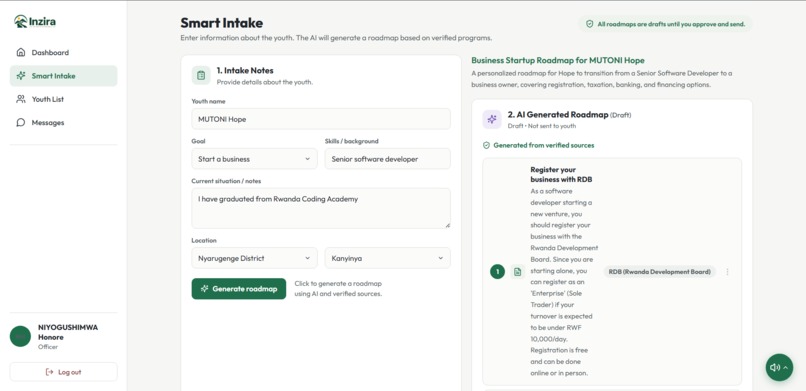Click the step 1 number badge

497,272
